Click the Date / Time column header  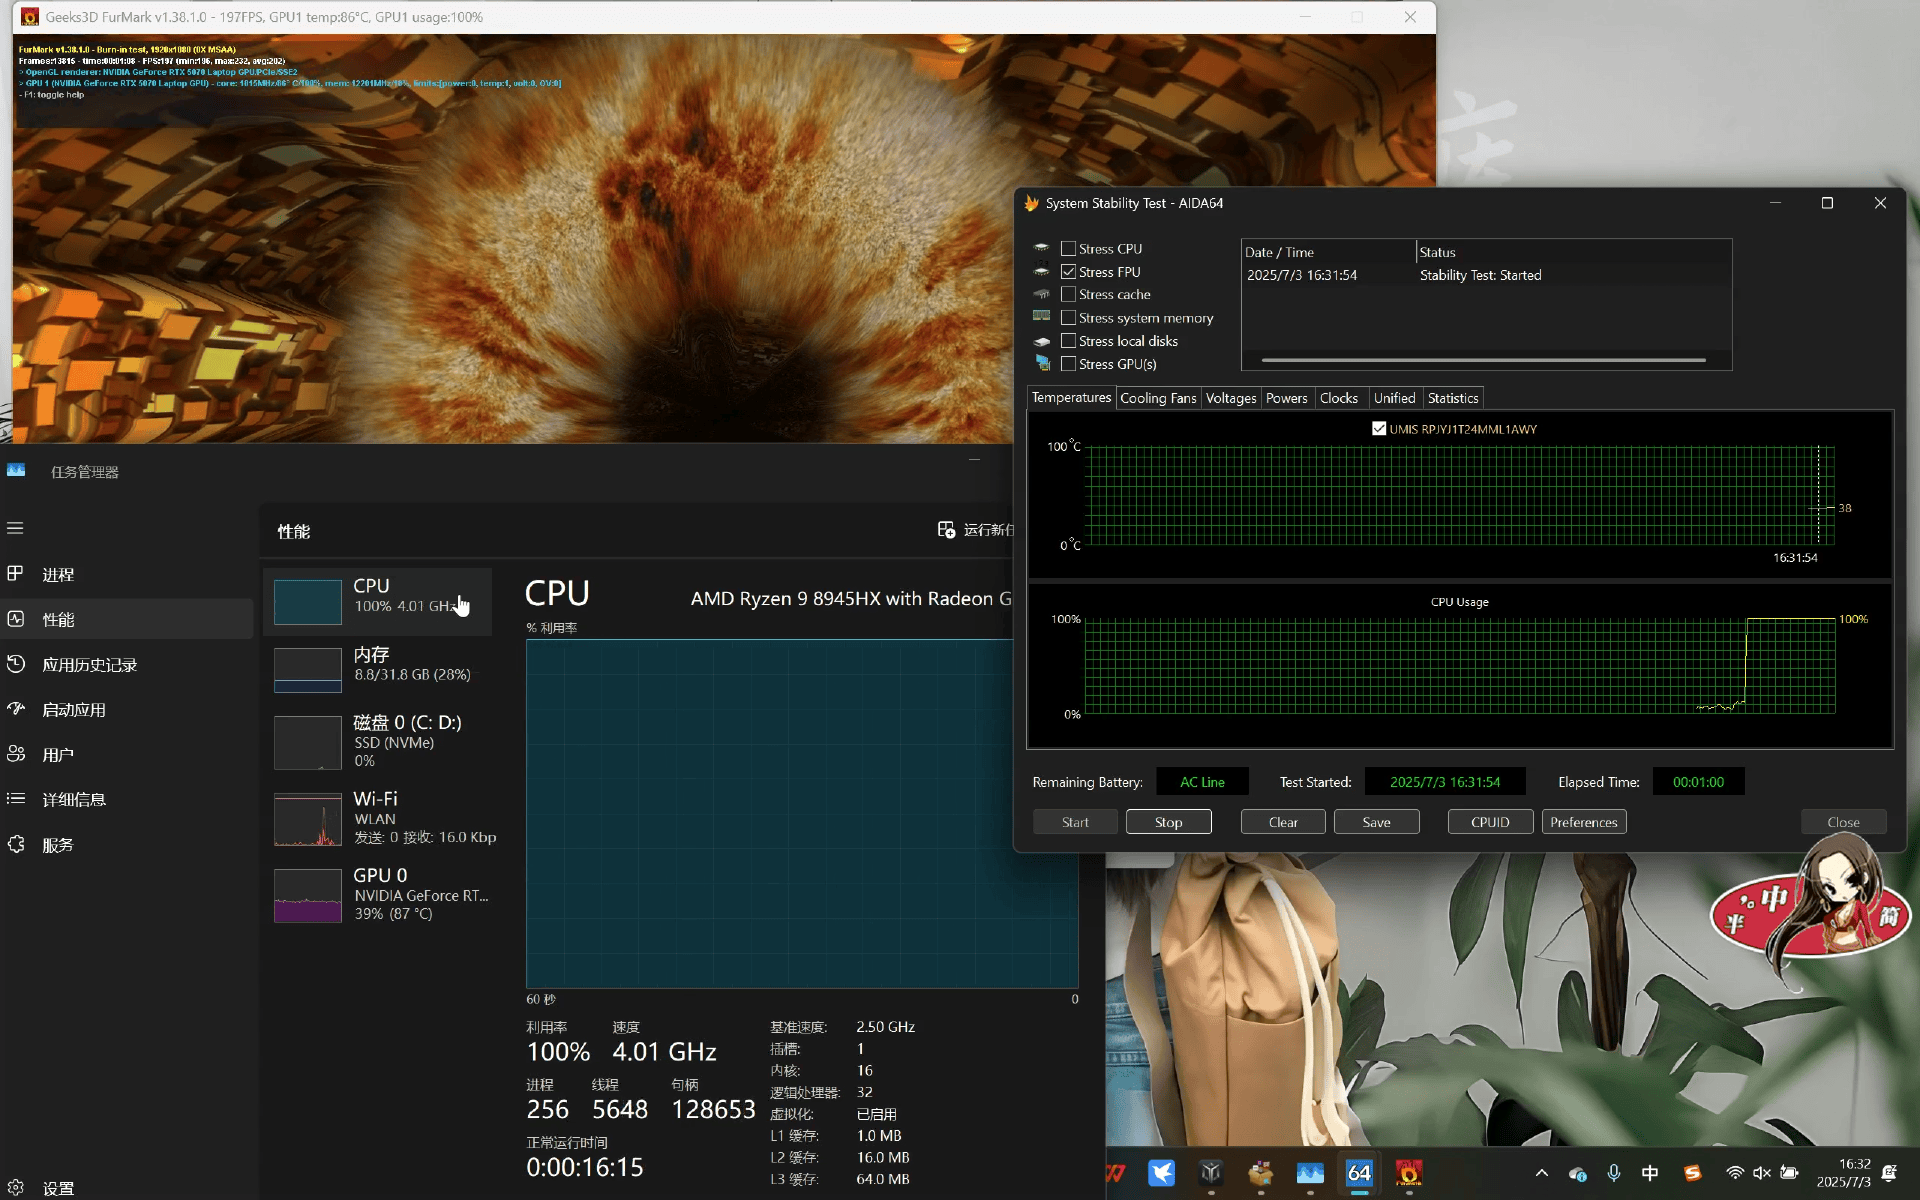coord(1329,252)
